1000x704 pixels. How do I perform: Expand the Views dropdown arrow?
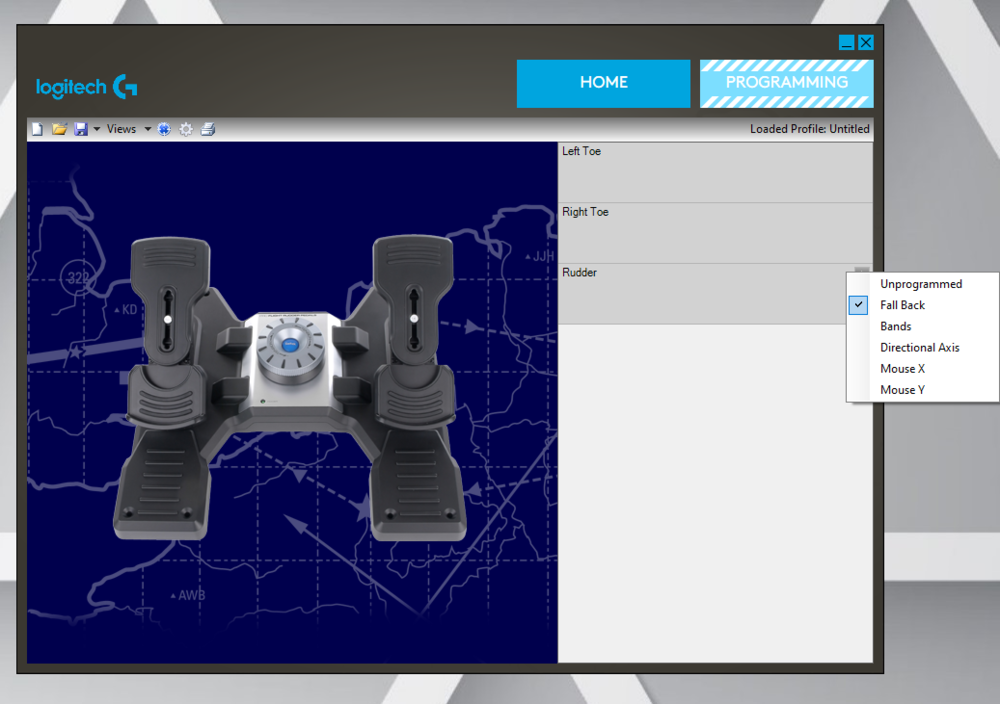(x=147, y=129)
